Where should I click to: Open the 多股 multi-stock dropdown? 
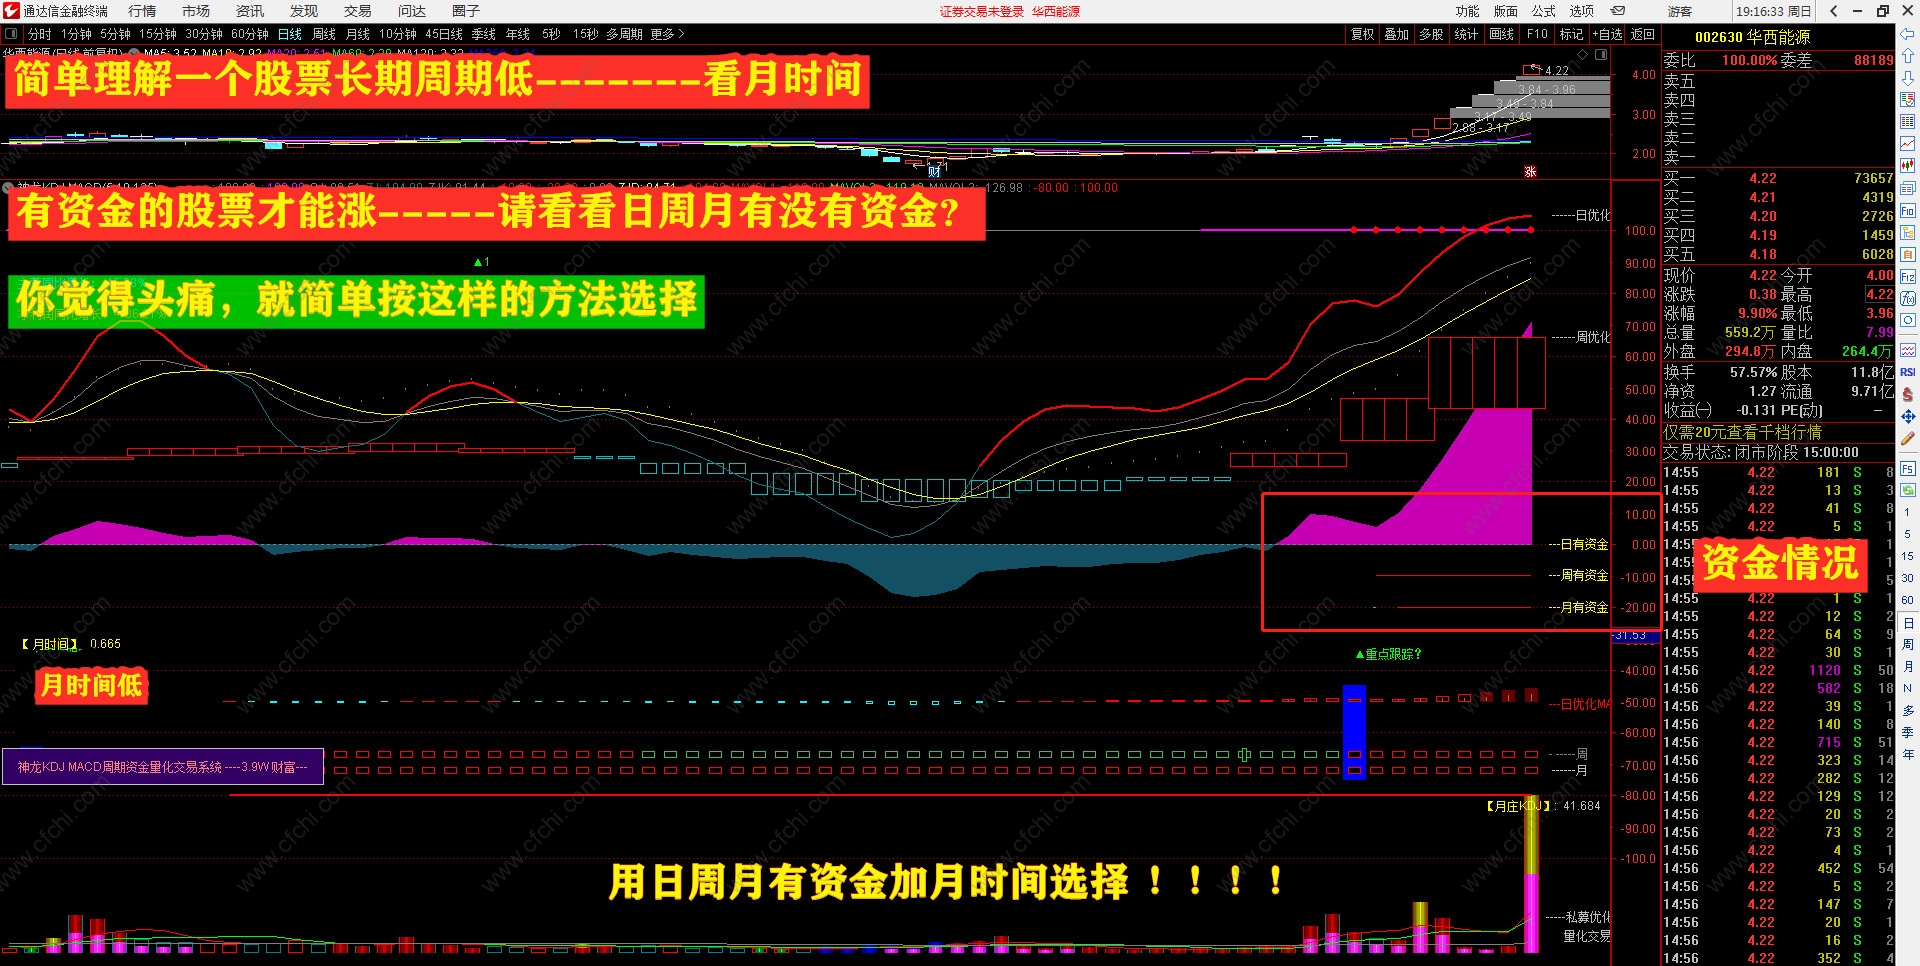point(1431,34)
